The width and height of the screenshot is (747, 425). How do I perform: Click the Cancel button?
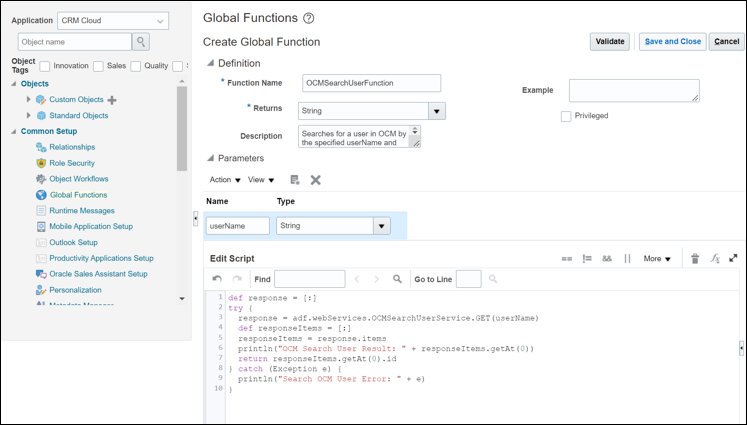(727, 41)
